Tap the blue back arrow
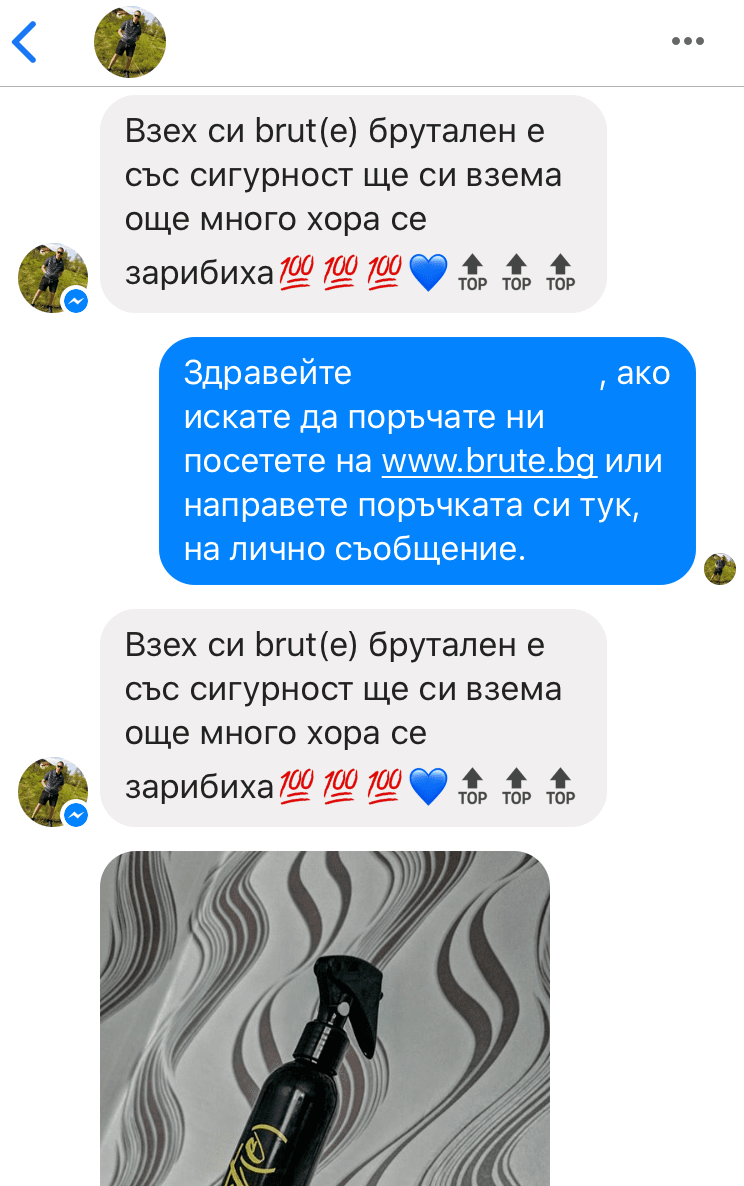744x1186 pixels. click(24, 42)
